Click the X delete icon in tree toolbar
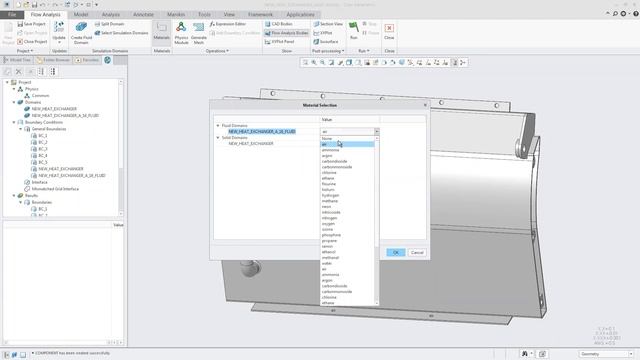The height and width of the screenshot is (360, 640). pos(18,72)
